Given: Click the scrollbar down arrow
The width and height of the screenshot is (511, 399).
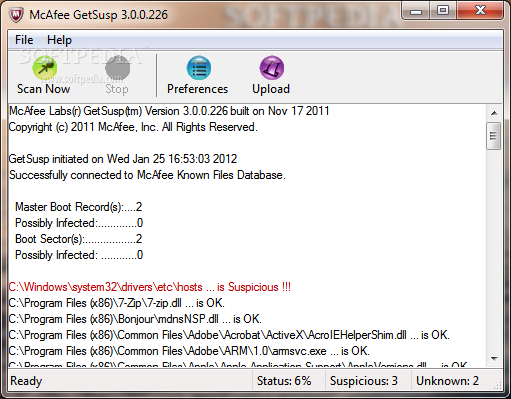Looking at the screenshot, I should [494, 359].
